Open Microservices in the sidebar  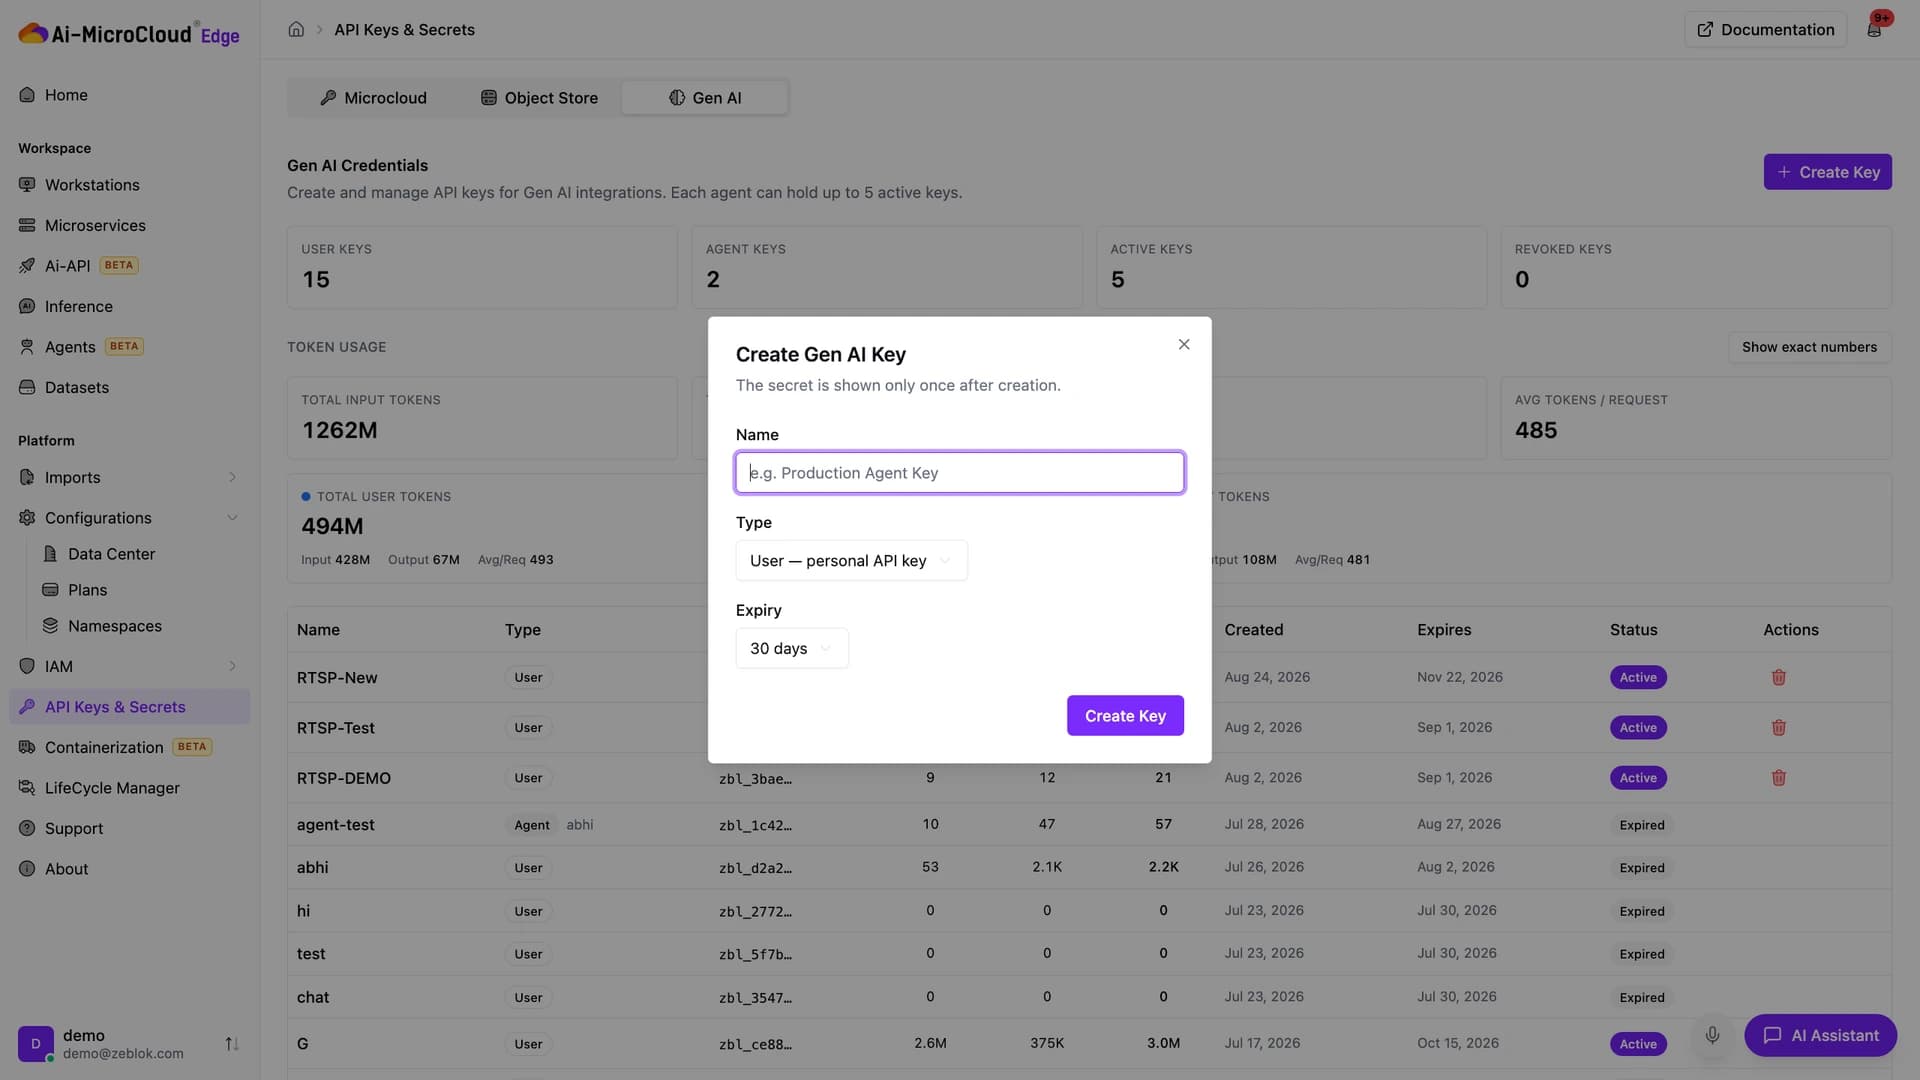pyautogui.click(x=129, y=226)
